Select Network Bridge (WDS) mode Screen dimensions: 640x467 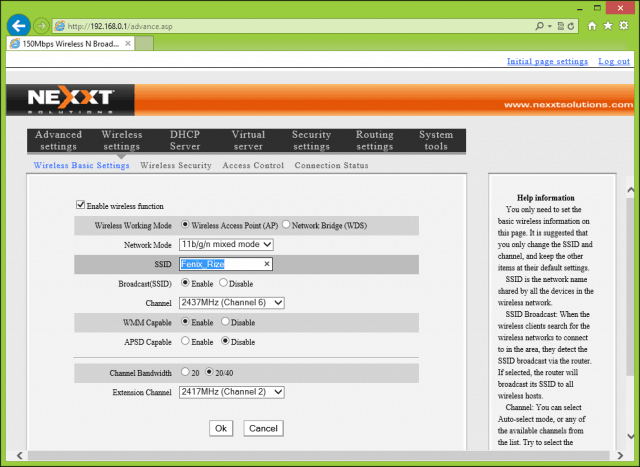tap(286, 225)
